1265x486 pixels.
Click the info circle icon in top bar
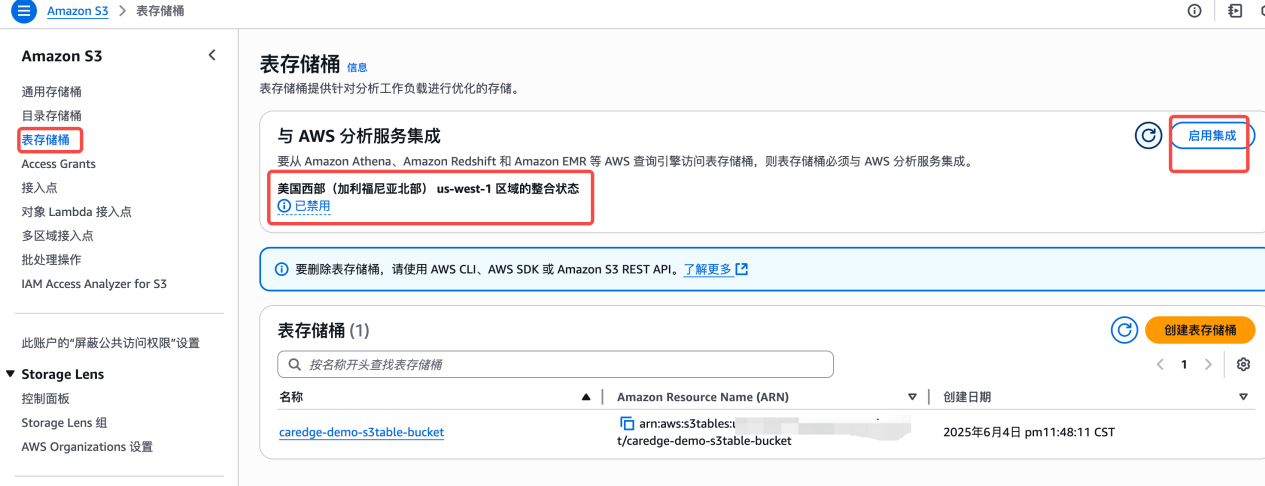(1194, 11)
